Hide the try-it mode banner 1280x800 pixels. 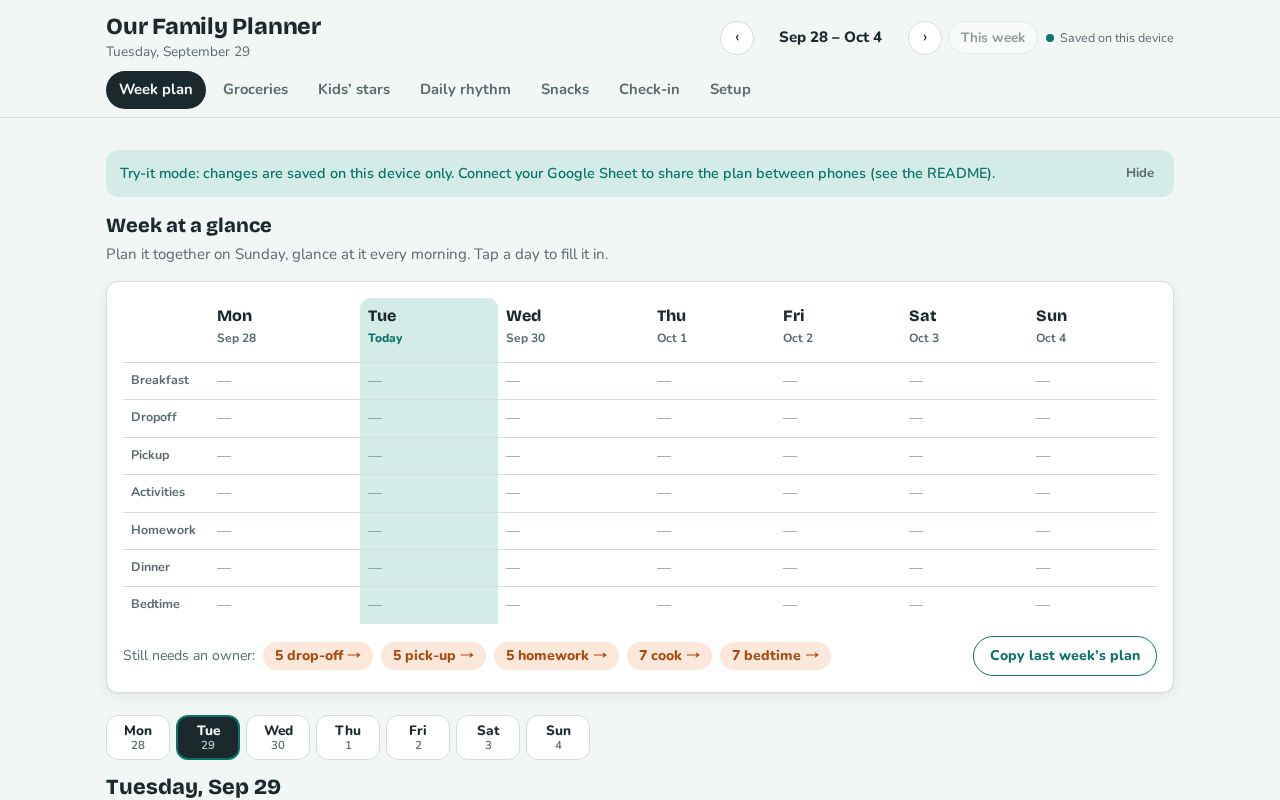click(1140, 173)
